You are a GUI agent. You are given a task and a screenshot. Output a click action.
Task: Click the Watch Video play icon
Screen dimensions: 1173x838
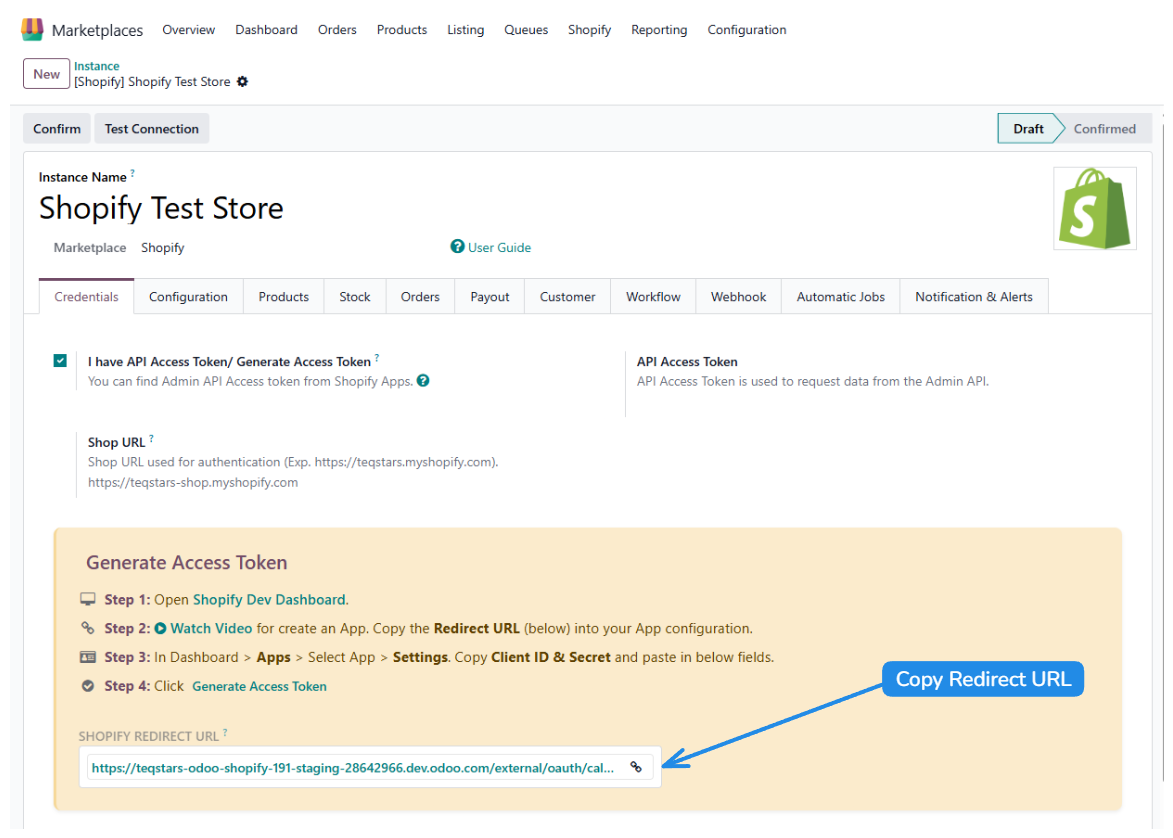point(160,628)
